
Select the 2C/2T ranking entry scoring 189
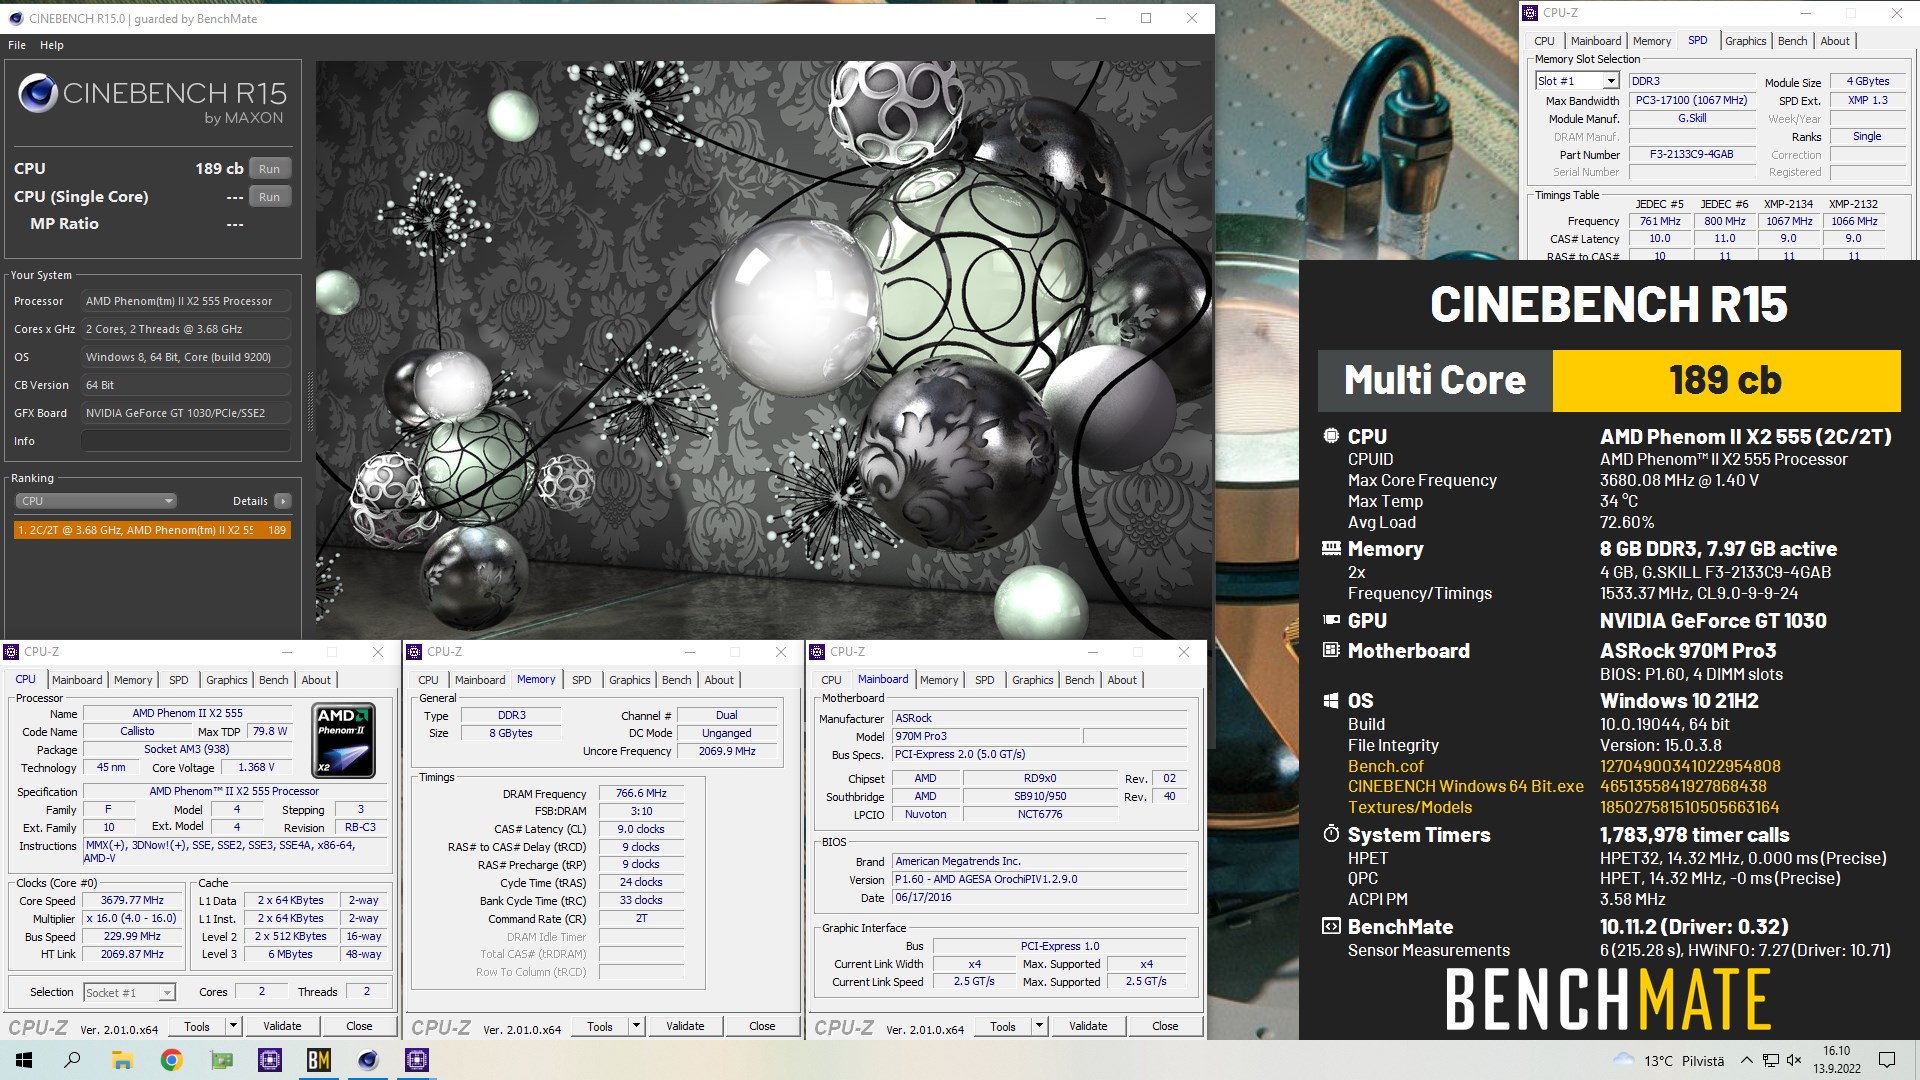pyautogui.click(x=152, y=530)
